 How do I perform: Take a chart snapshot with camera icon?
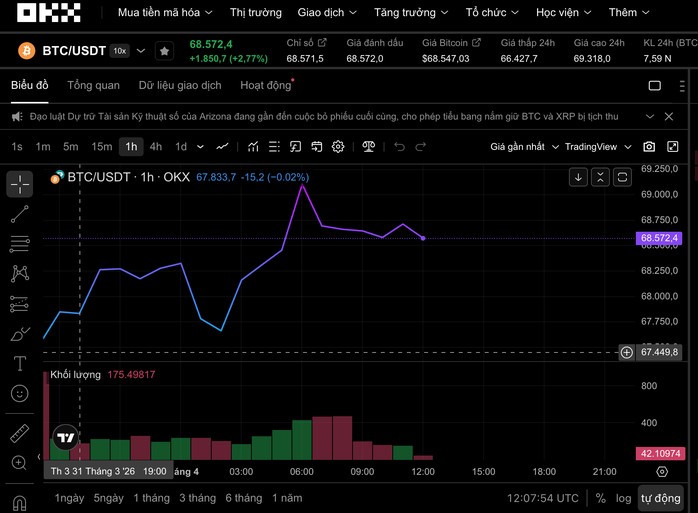649,147
